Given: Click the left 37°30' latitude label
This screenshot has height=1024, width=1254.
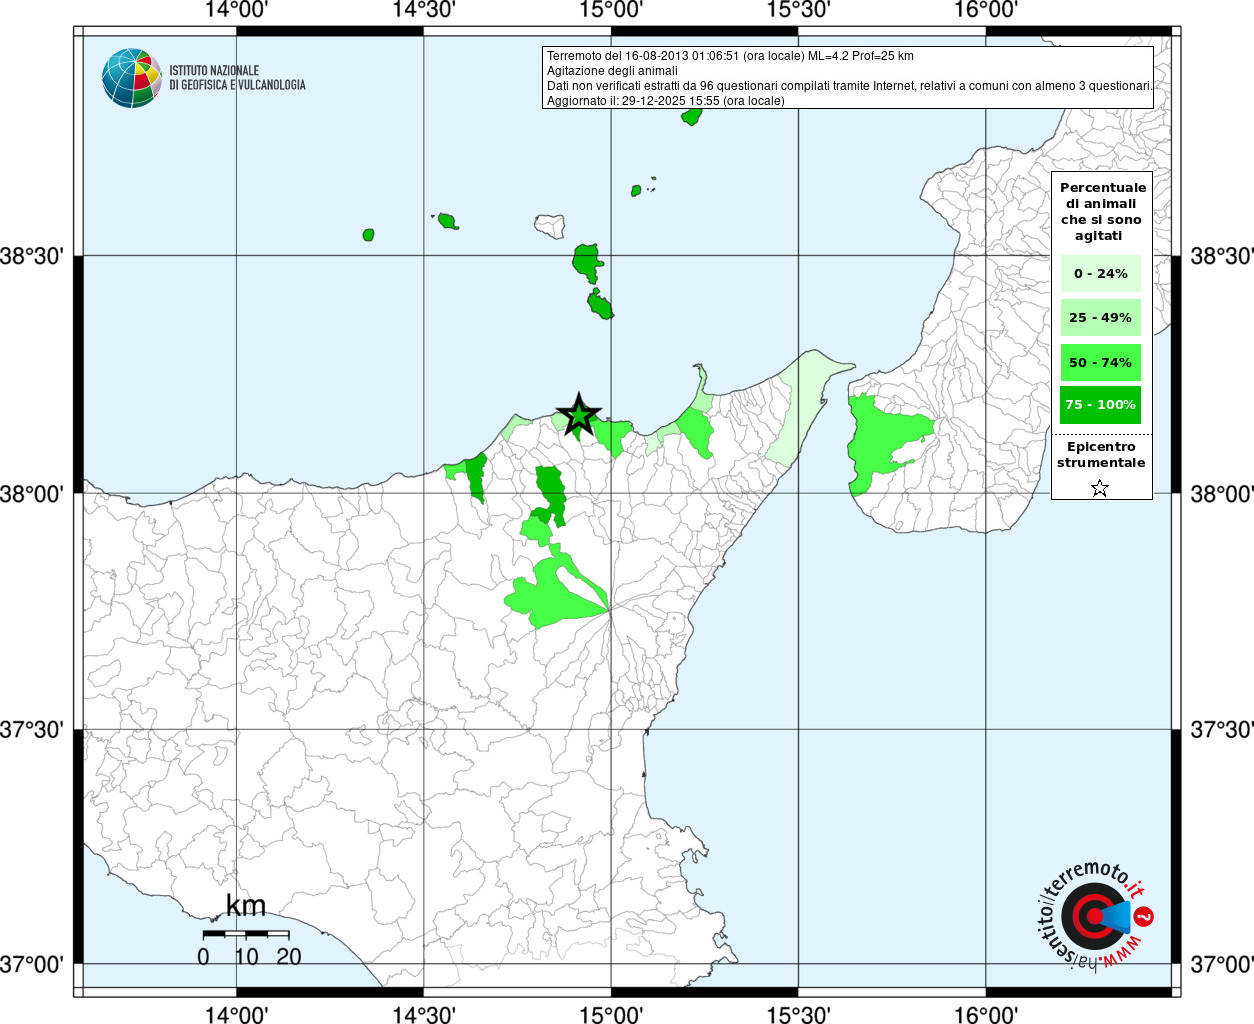Looking at the screenshot, I should [x=32, y=730].
